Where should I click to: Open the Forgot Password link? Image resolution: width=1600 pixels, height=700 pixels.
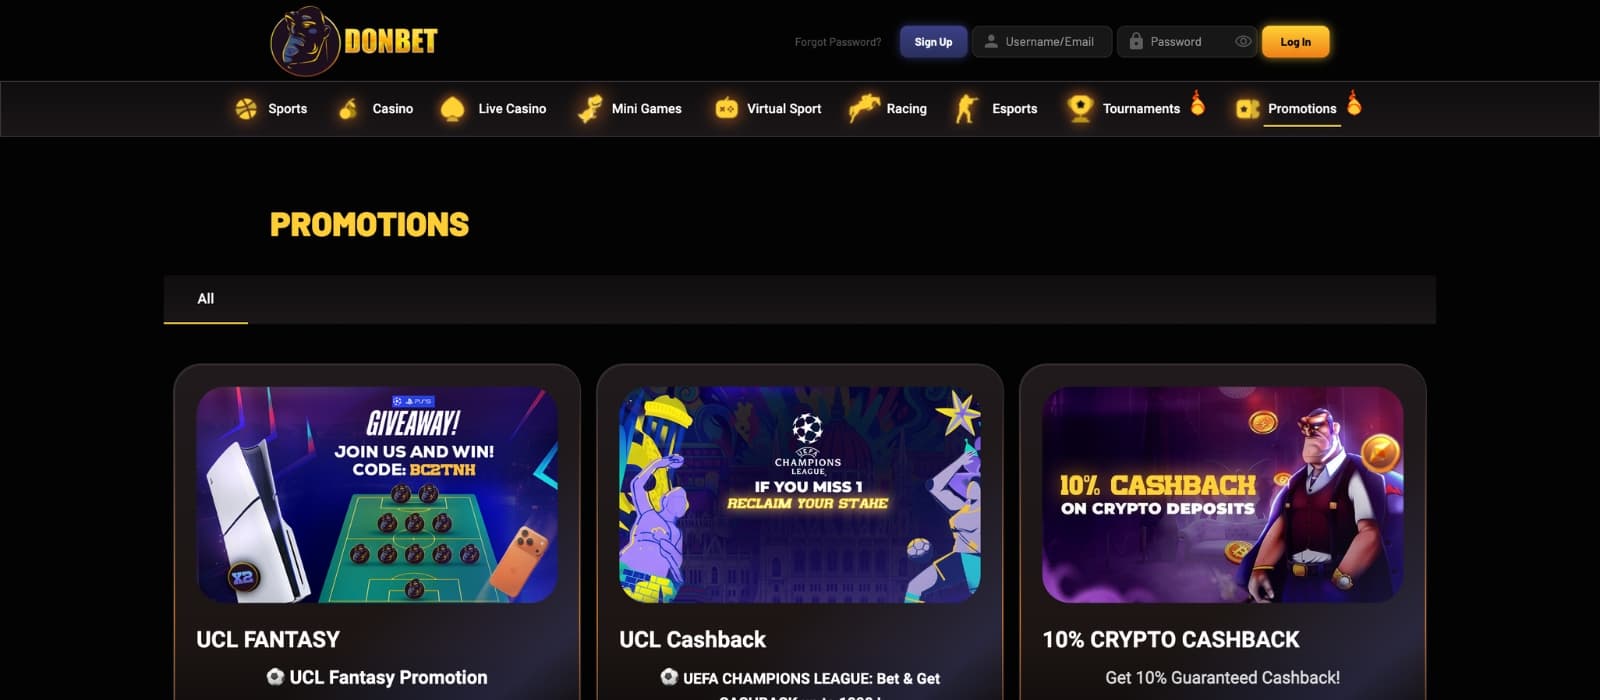click(837, 42)
